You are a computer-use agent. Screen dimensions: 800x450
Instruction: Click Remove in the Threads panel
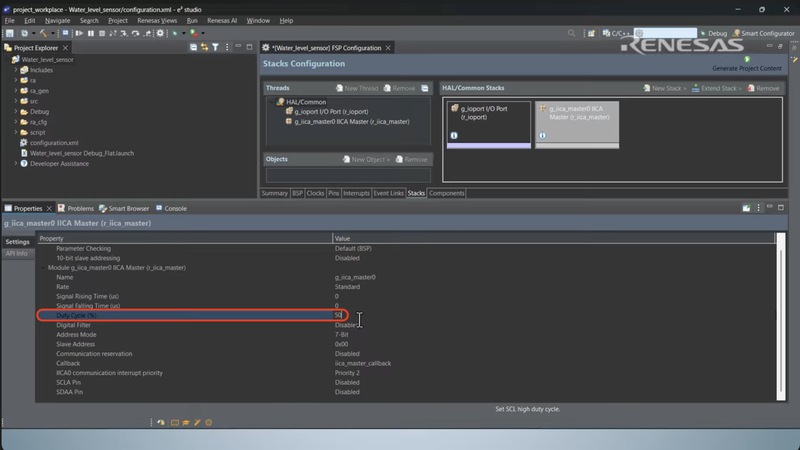pos(399,88)
